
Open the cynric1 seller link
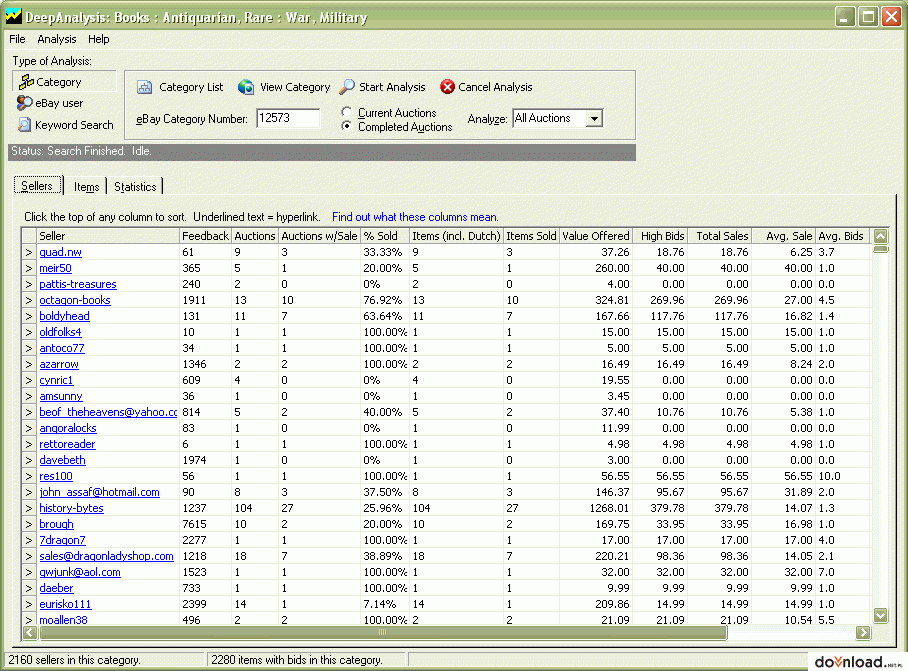pos(56,380)
